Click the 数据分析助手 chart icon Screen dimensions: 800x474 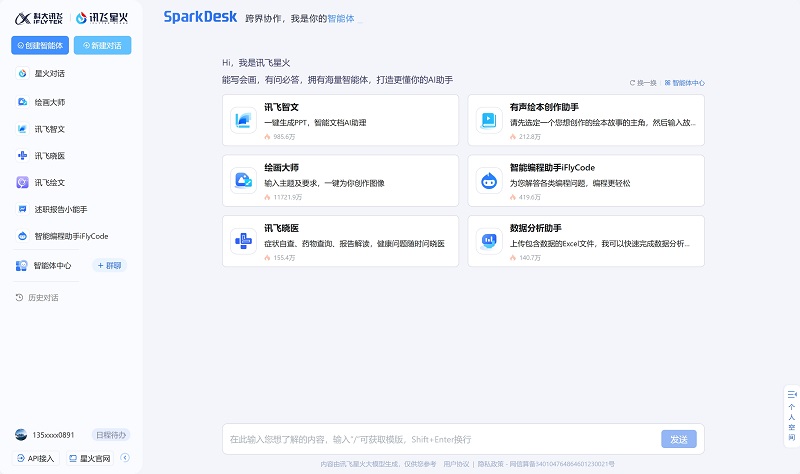pyautogui.click(x=489, y=241)
